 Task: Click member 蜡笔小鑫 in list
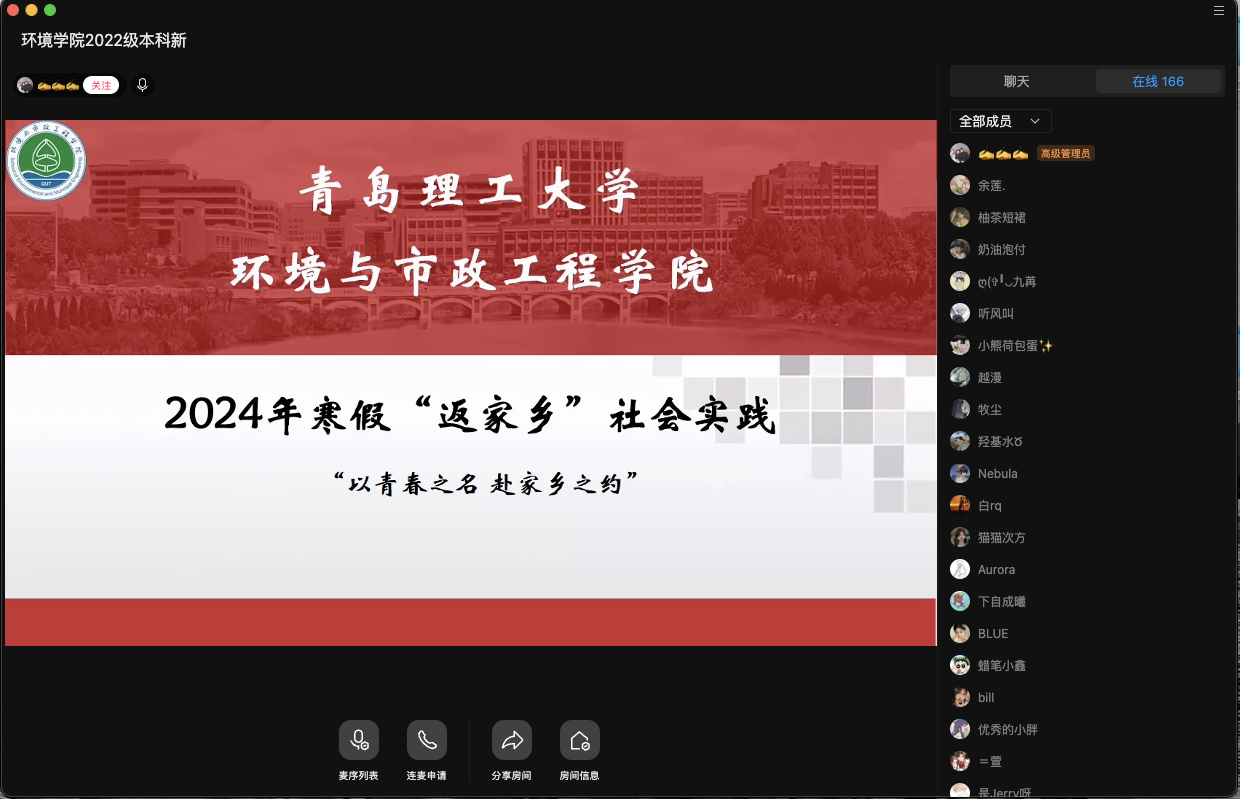pyautogui.click(x=1001, y=665)
